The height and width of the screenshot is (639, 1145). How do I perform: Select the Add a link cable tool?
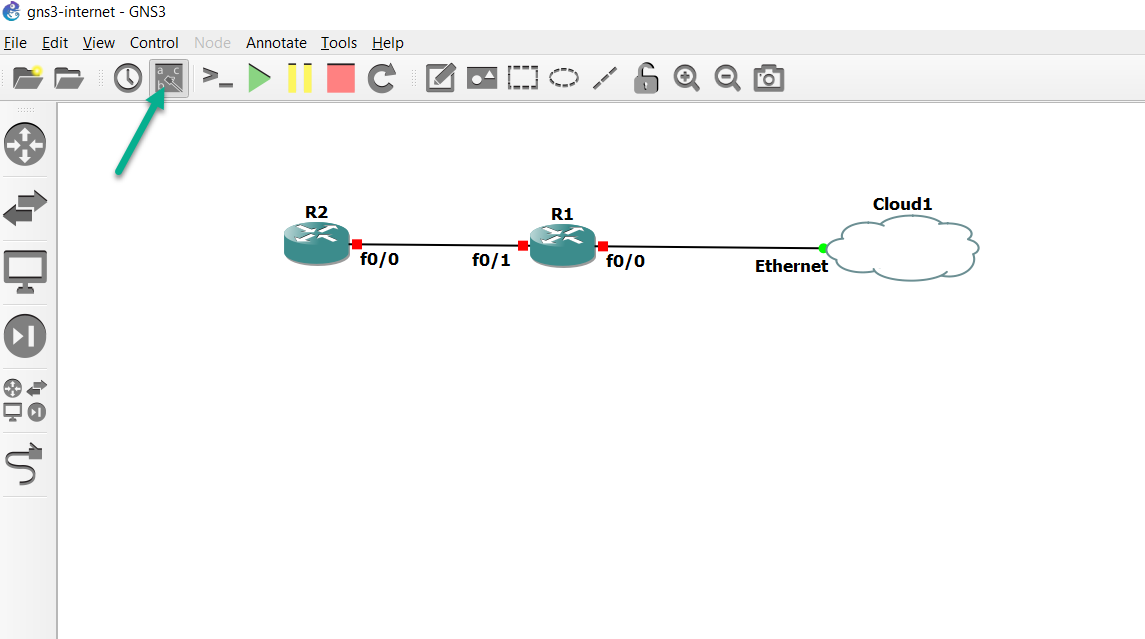(25, 464)
